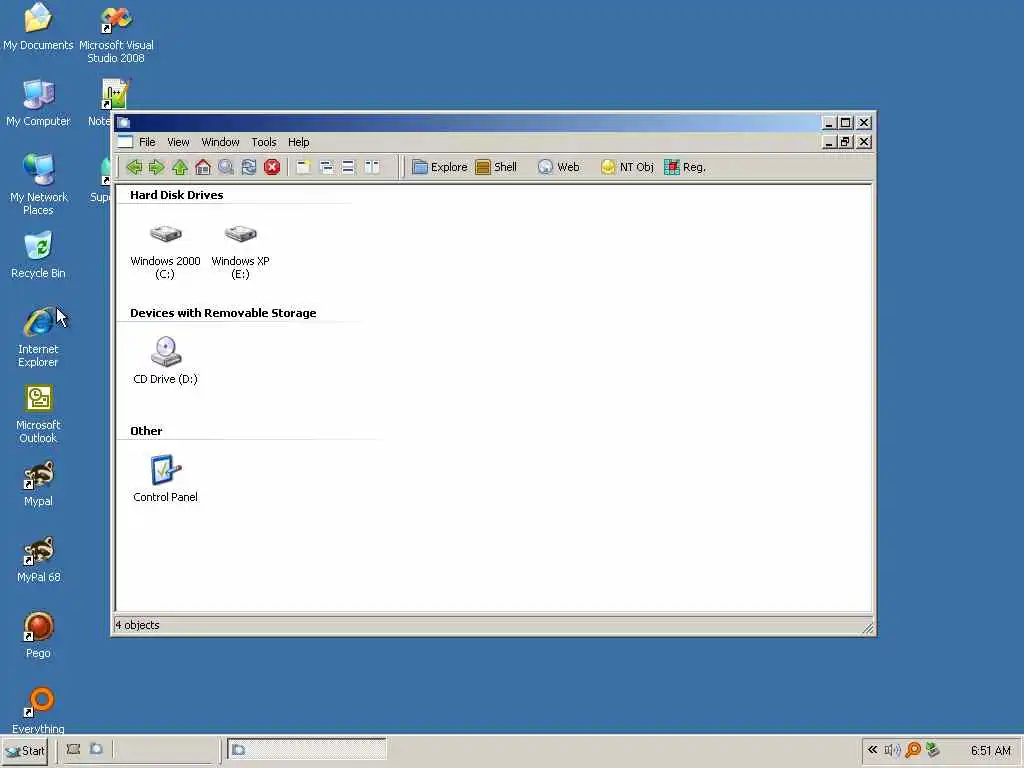The height and width of the screenshot is (768, 1024).
Task: Select the Control Panel icon
Action: pos(165,479)
